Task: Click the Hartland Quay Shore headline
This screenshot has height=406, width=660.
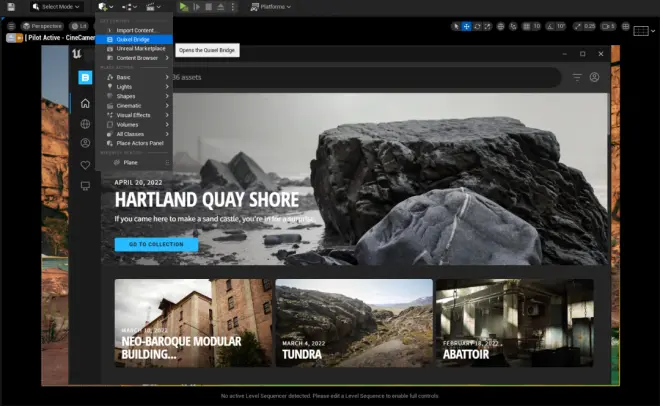Action: [x=207, y=200]
